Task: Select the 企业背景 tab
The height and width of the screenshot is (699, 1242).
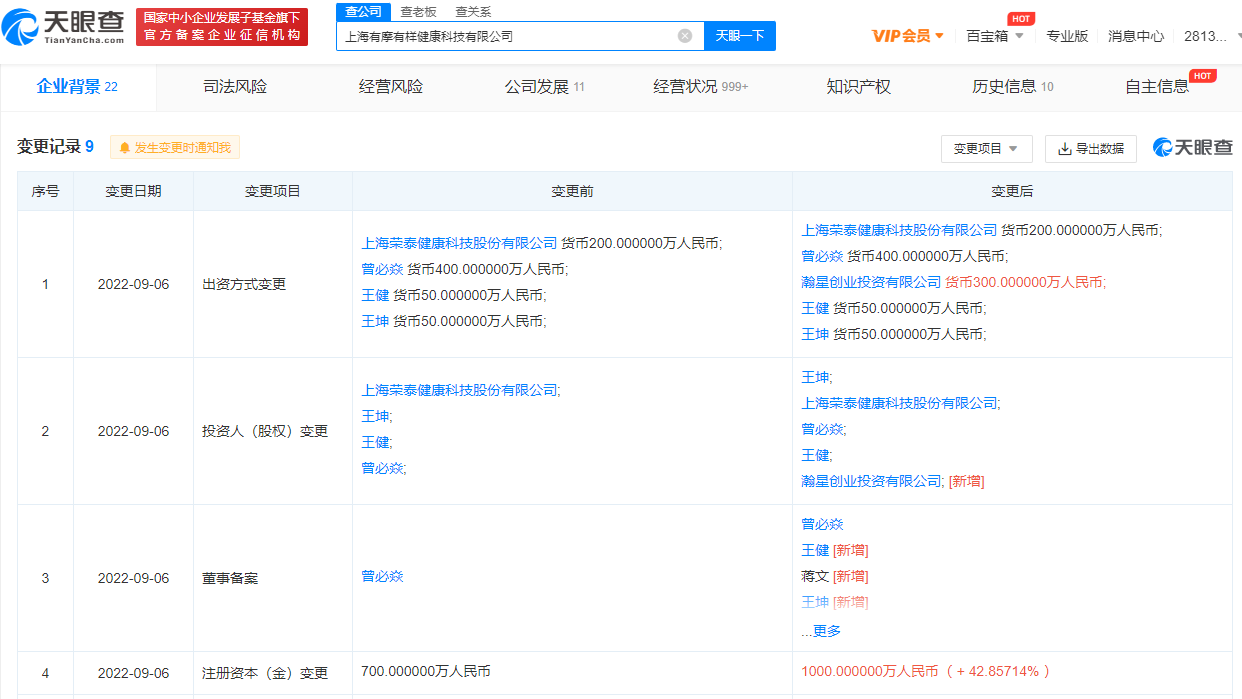Action: 77,87
